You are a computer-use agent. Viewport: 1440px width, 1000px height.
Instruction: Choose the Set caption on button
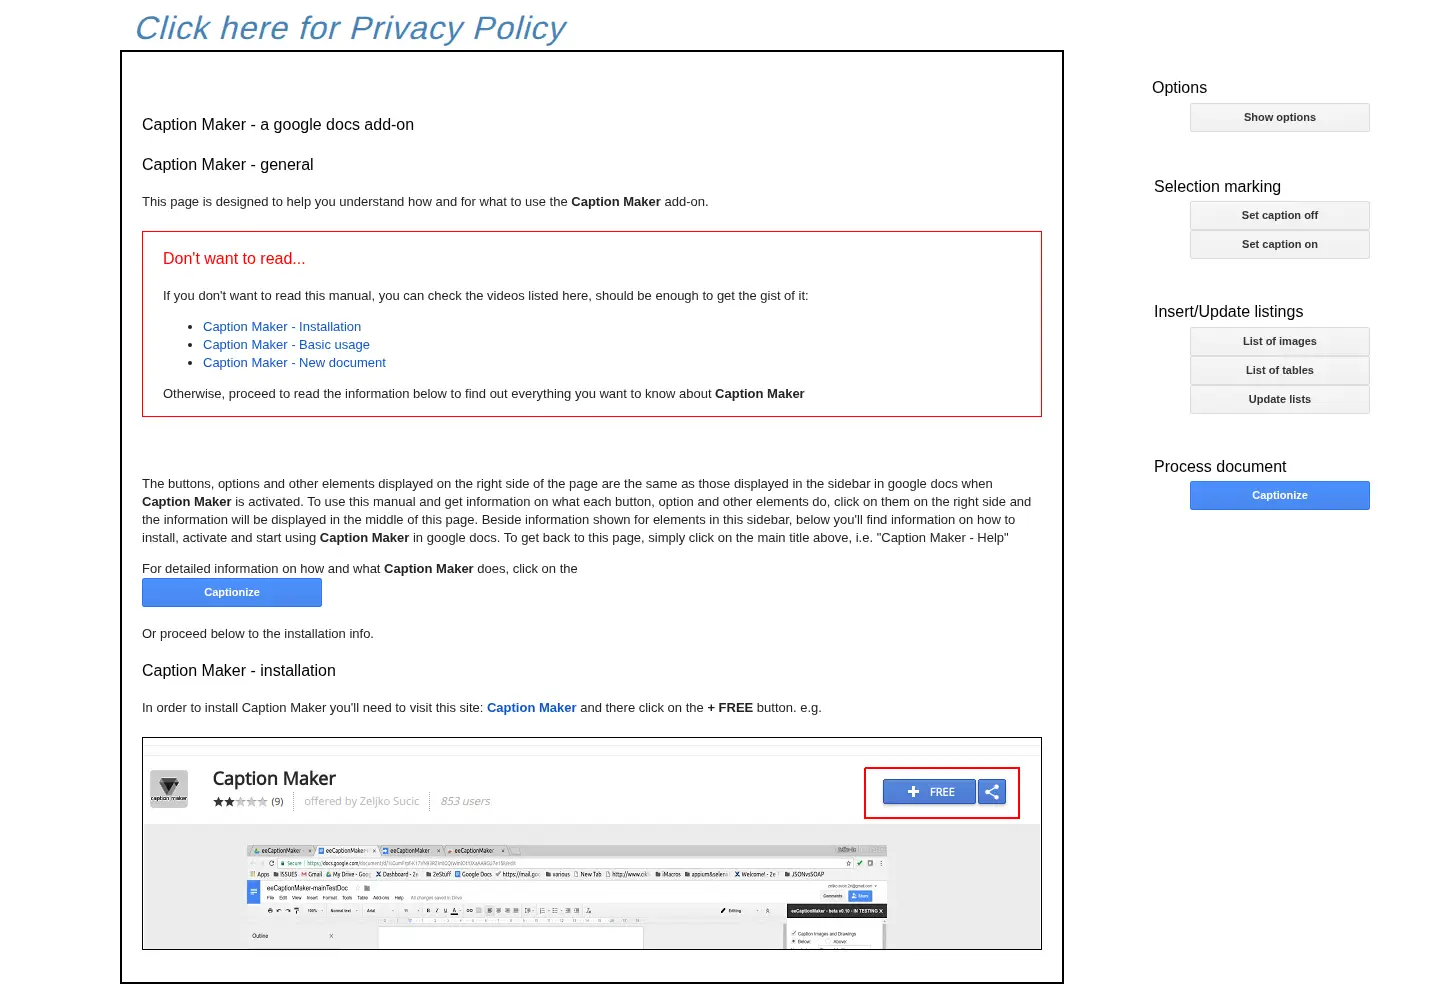pyautogui.click(x=1280, y=244)
